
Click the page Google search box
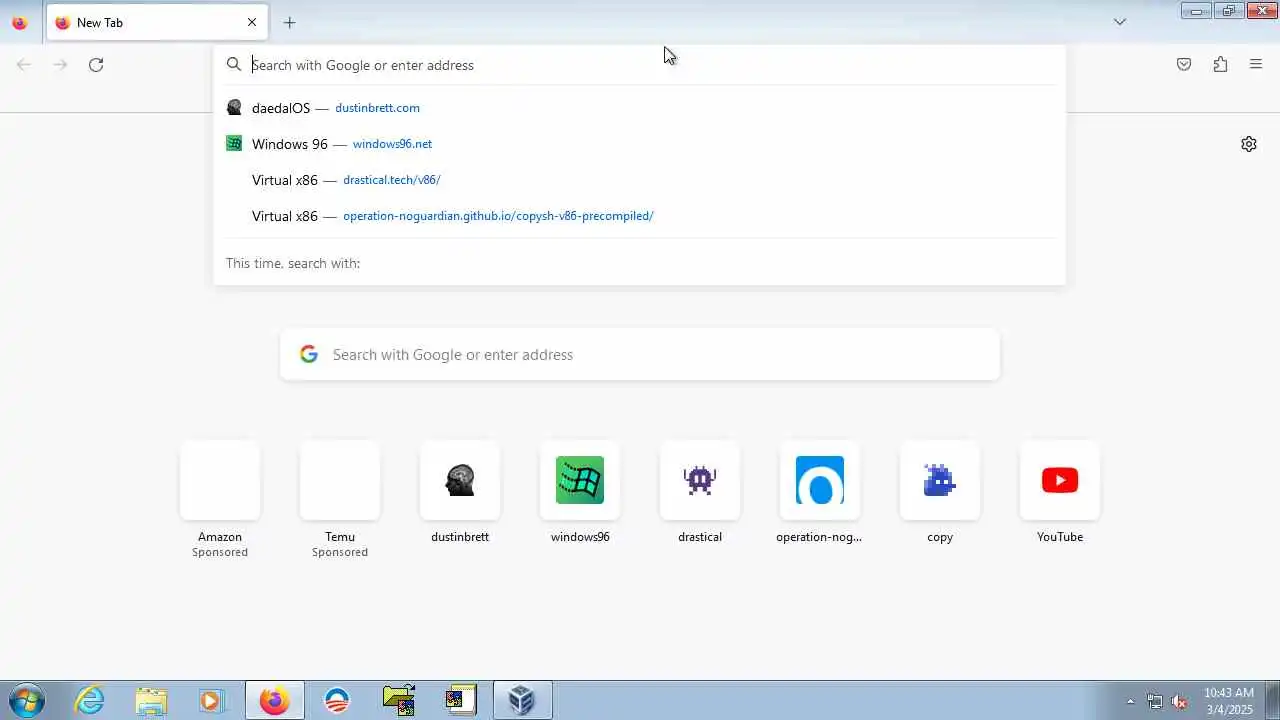(640, 355)
